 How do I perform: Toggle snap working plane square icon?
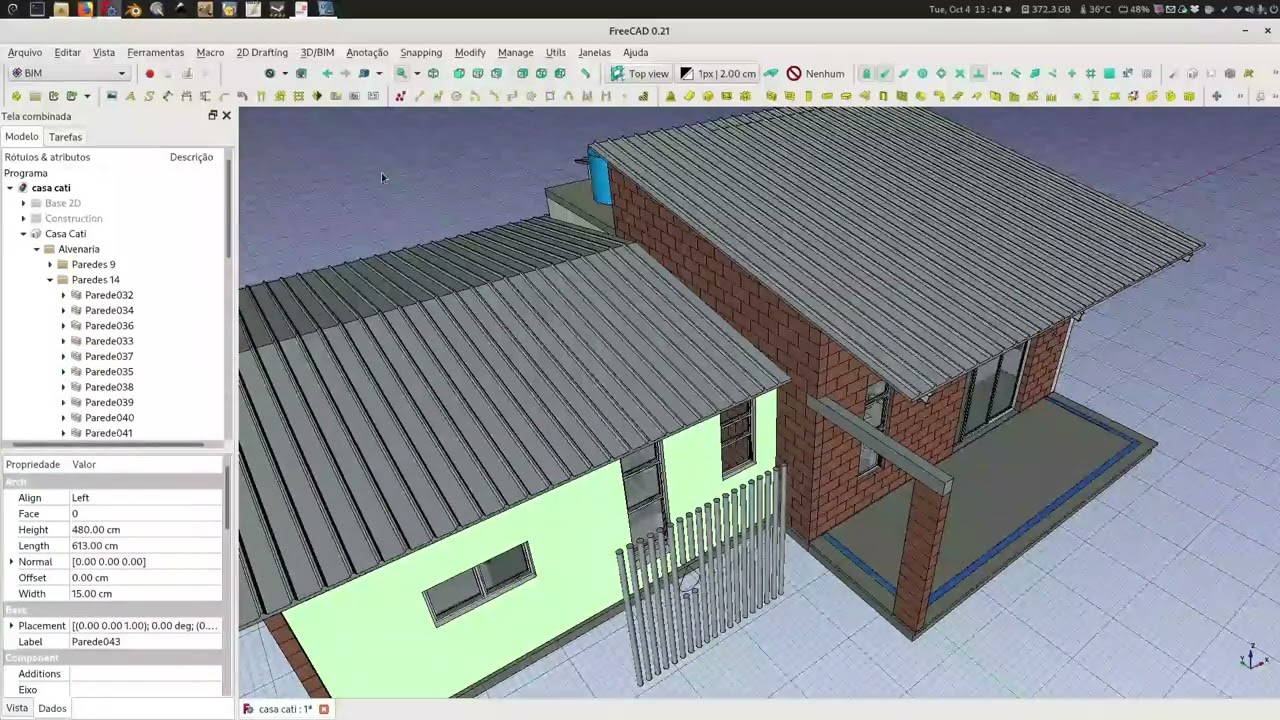pyautogui.click(x=1109, y=73)
